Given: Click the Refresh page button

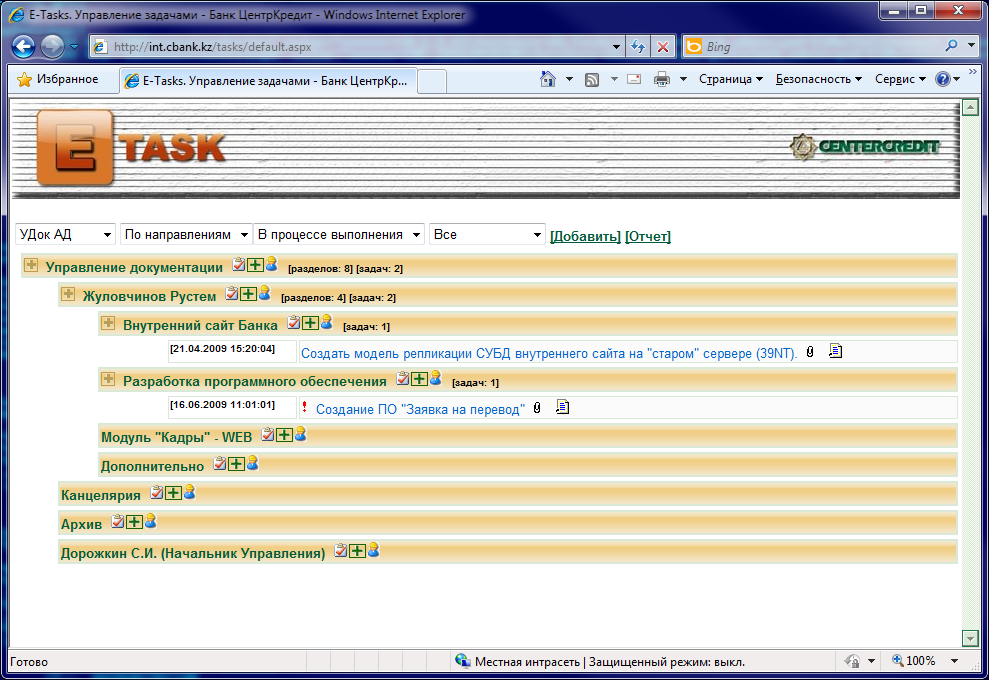Looking at the screenshot, I should 638,47.
